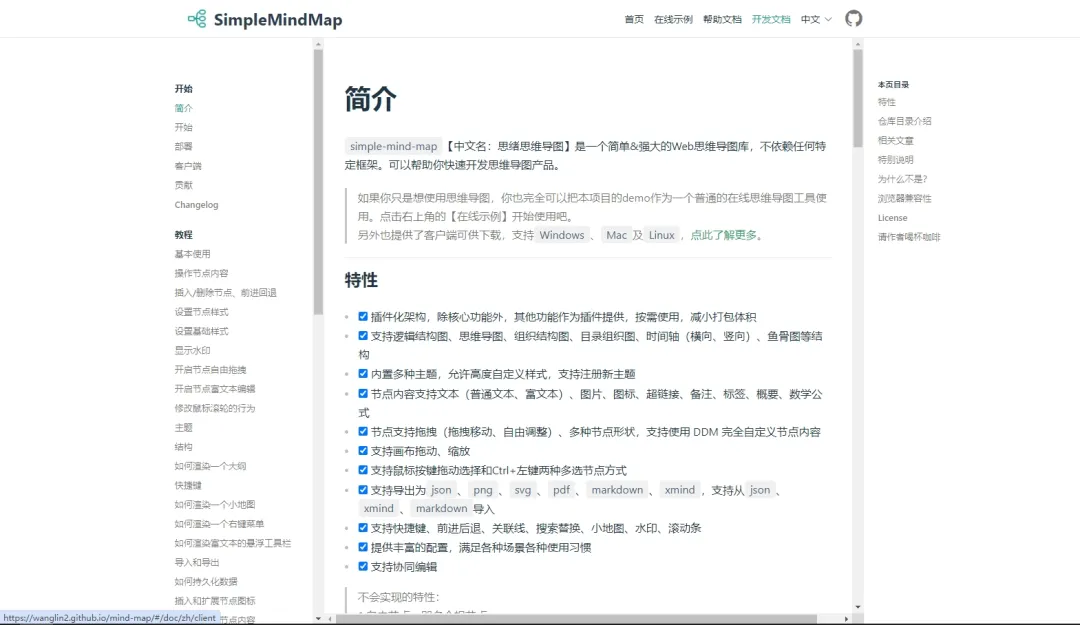Screen dimensions: 1080x625
Task: Click the simple-mind-map code label
Action: pos(393,146)
